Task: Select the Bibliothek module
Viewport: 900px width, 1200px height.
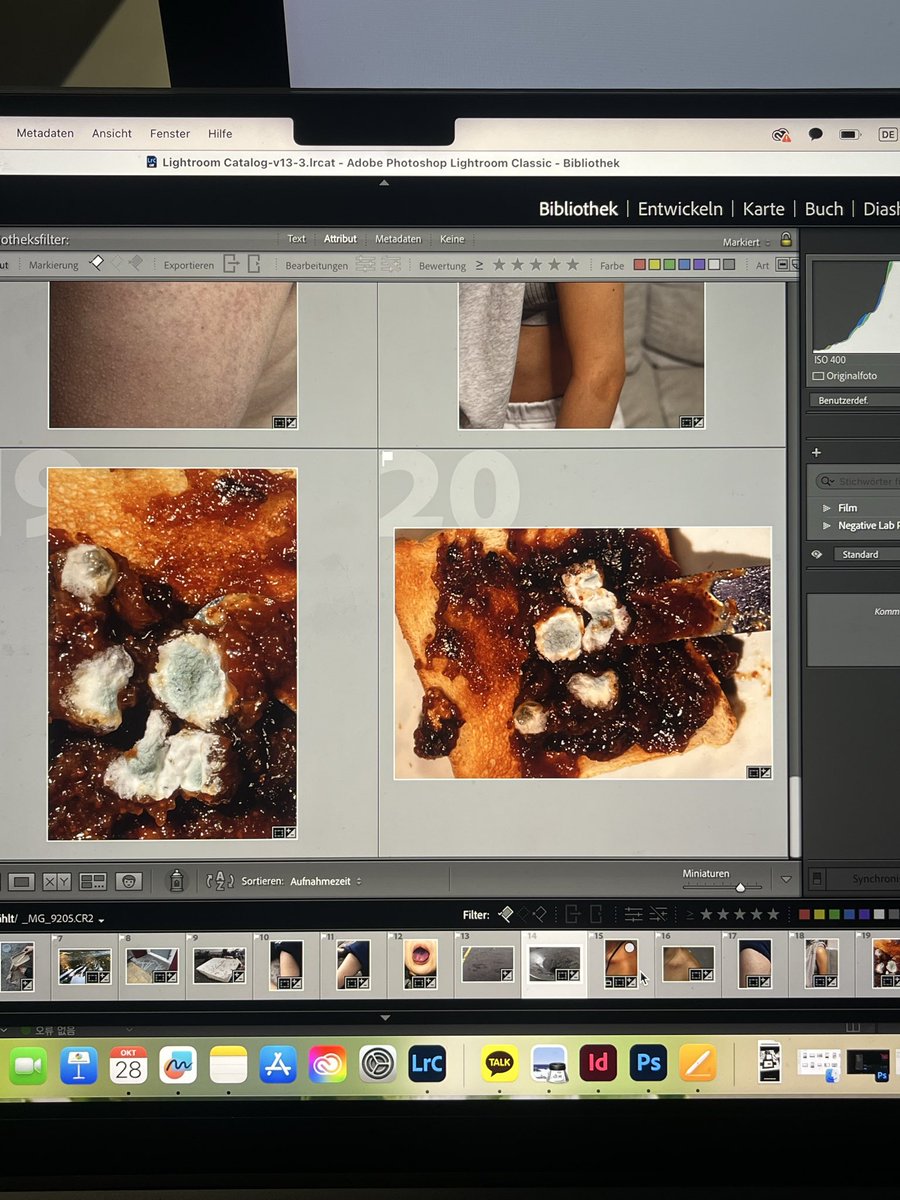Action: click(578, 209)
